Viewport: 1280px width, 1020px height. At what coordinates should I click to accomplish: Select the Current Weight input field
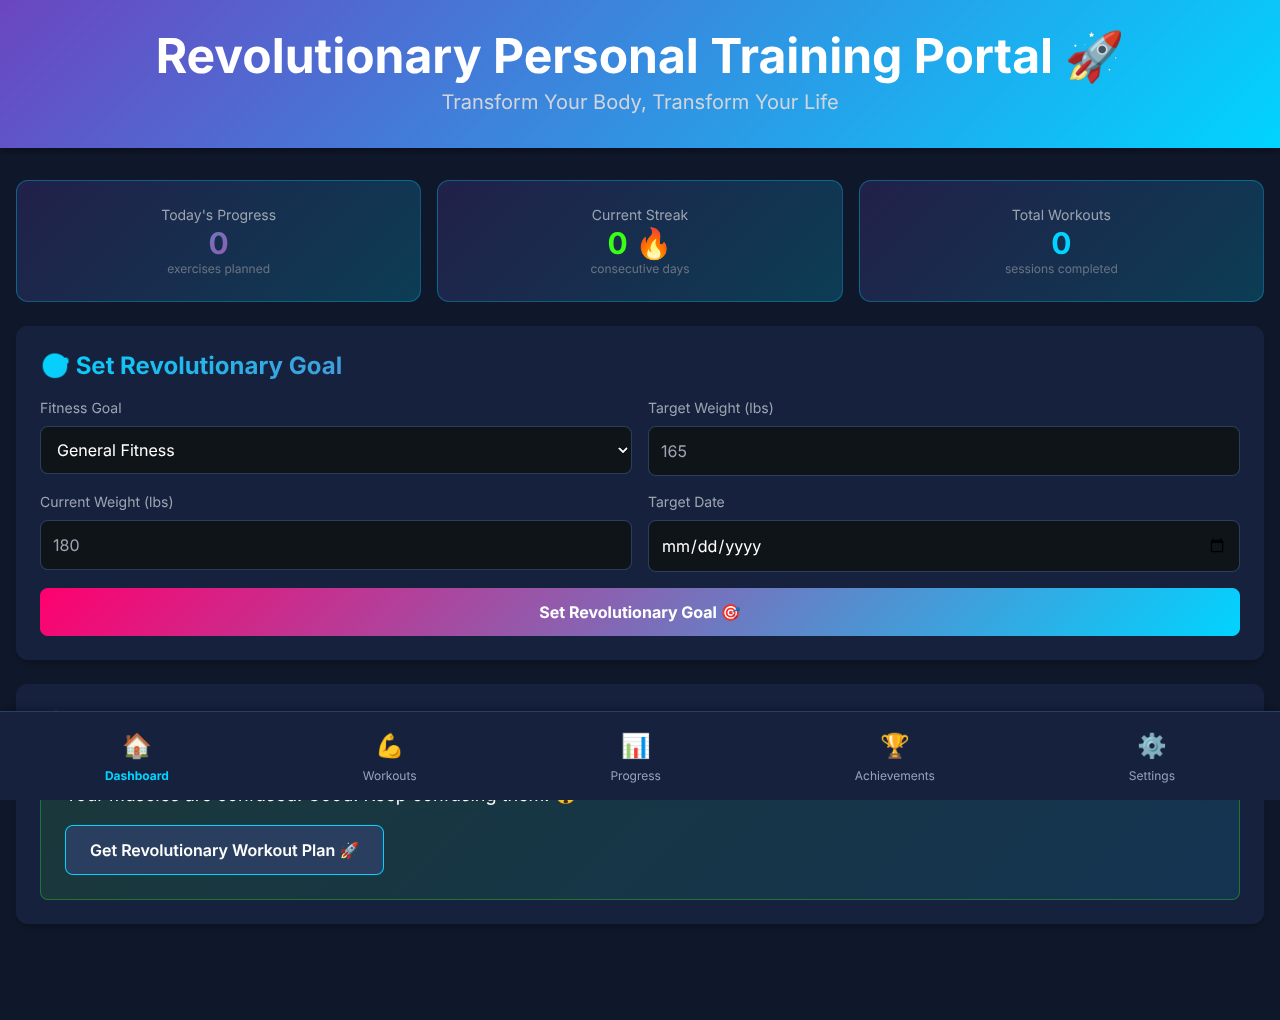[x=335, y=545]
